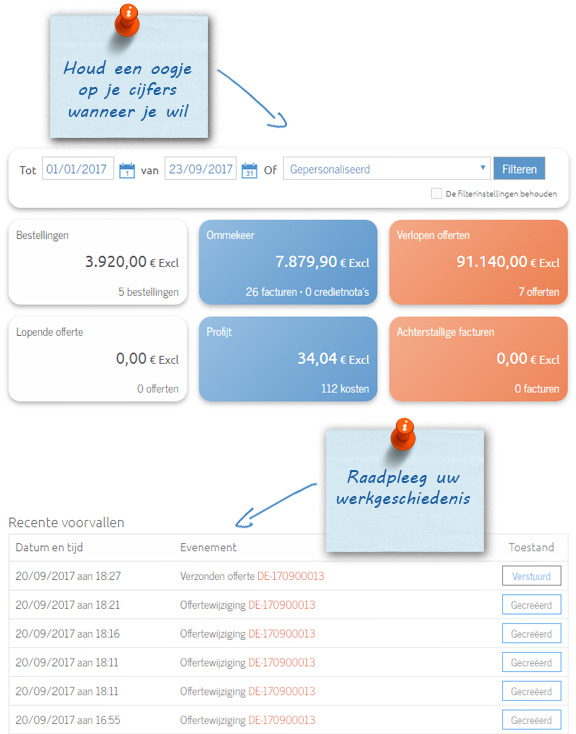Open the Achterstallige facturen card
The width and height of the screenshot is (576, 734).
[479, 359]
